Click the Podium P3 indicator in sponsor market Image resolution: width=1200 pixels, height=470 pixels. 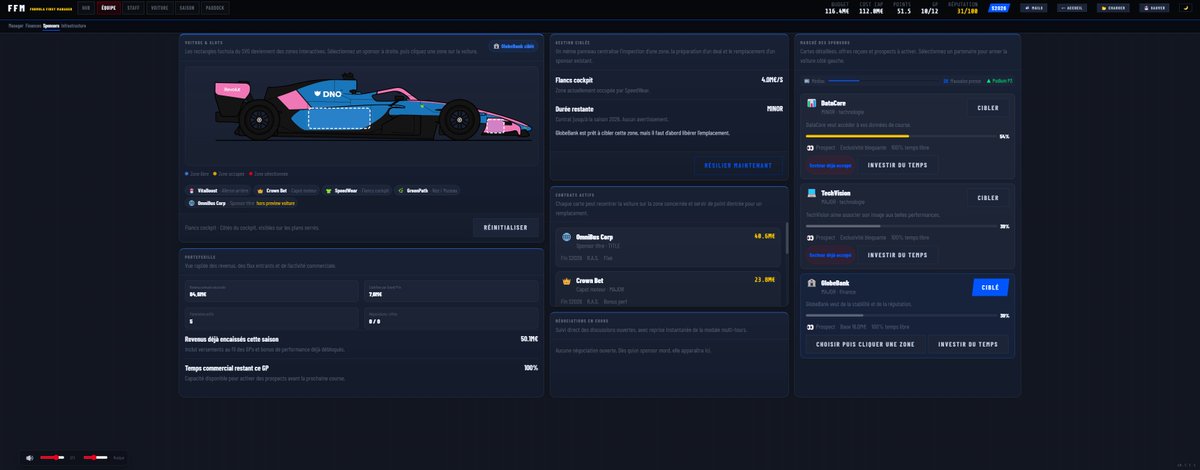[x=999, y=80]
